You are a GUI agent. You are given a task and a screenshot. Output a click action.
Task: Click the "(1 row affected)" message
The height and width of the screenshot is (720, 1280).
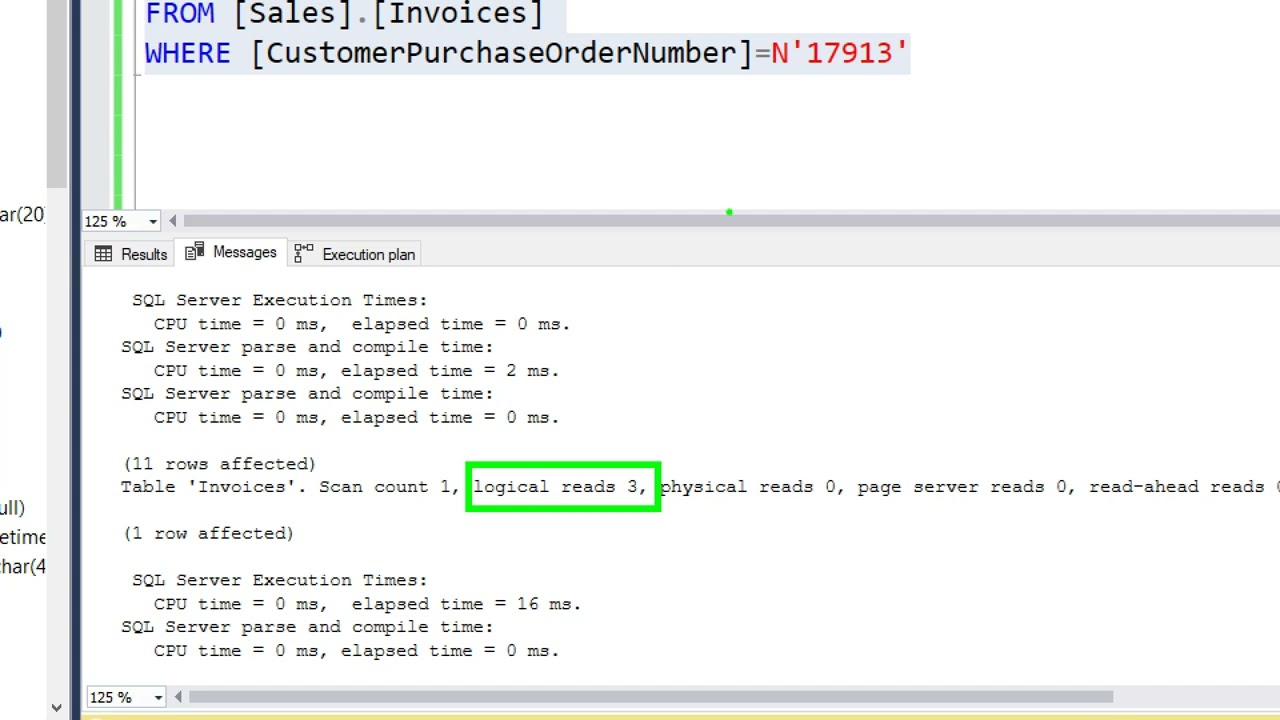(x=208, y=534)
